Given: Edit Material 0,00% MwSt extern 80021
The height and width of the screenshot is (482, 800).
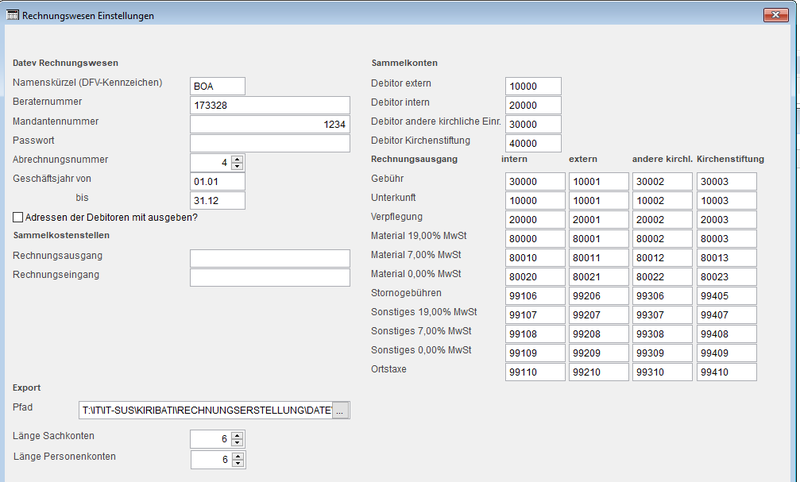Looking at the screenshot, I should (598, 277).
